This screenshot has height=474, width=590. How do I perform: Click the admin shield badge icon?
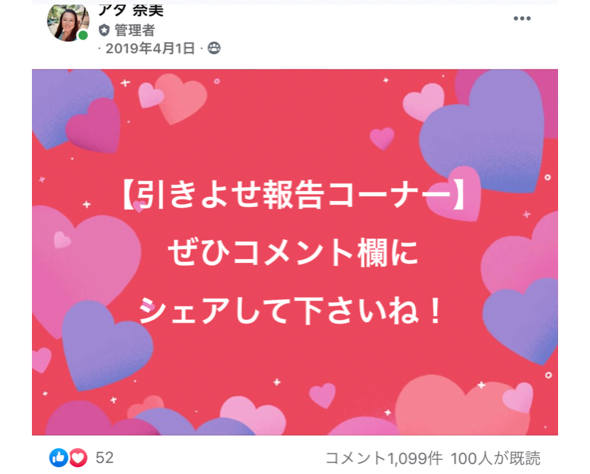point(104,30)
